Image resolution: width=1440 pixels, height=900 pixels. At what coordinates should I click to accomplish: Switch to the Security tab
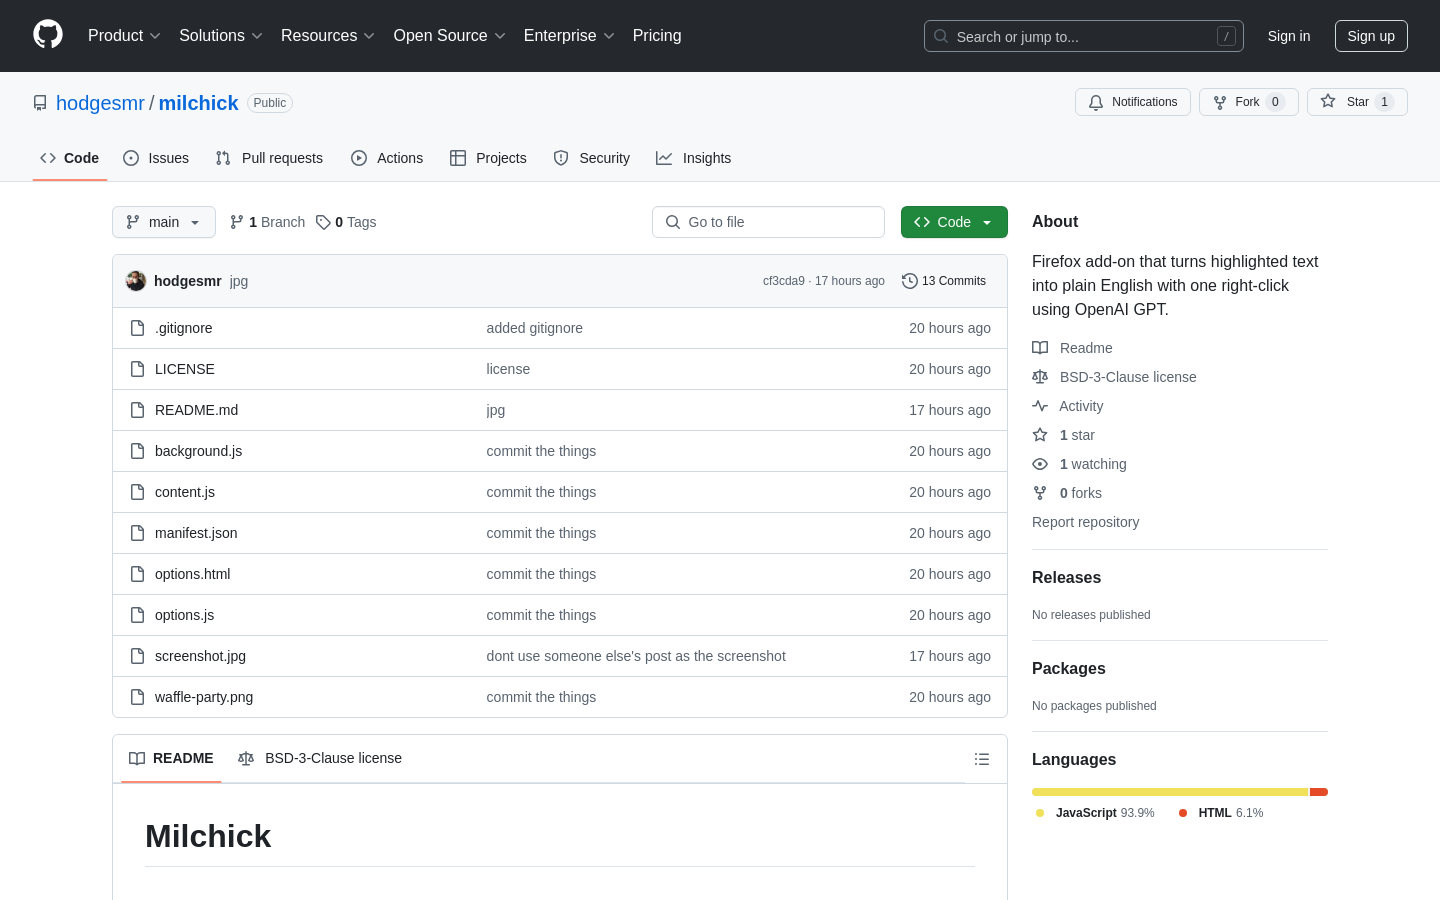592,158
